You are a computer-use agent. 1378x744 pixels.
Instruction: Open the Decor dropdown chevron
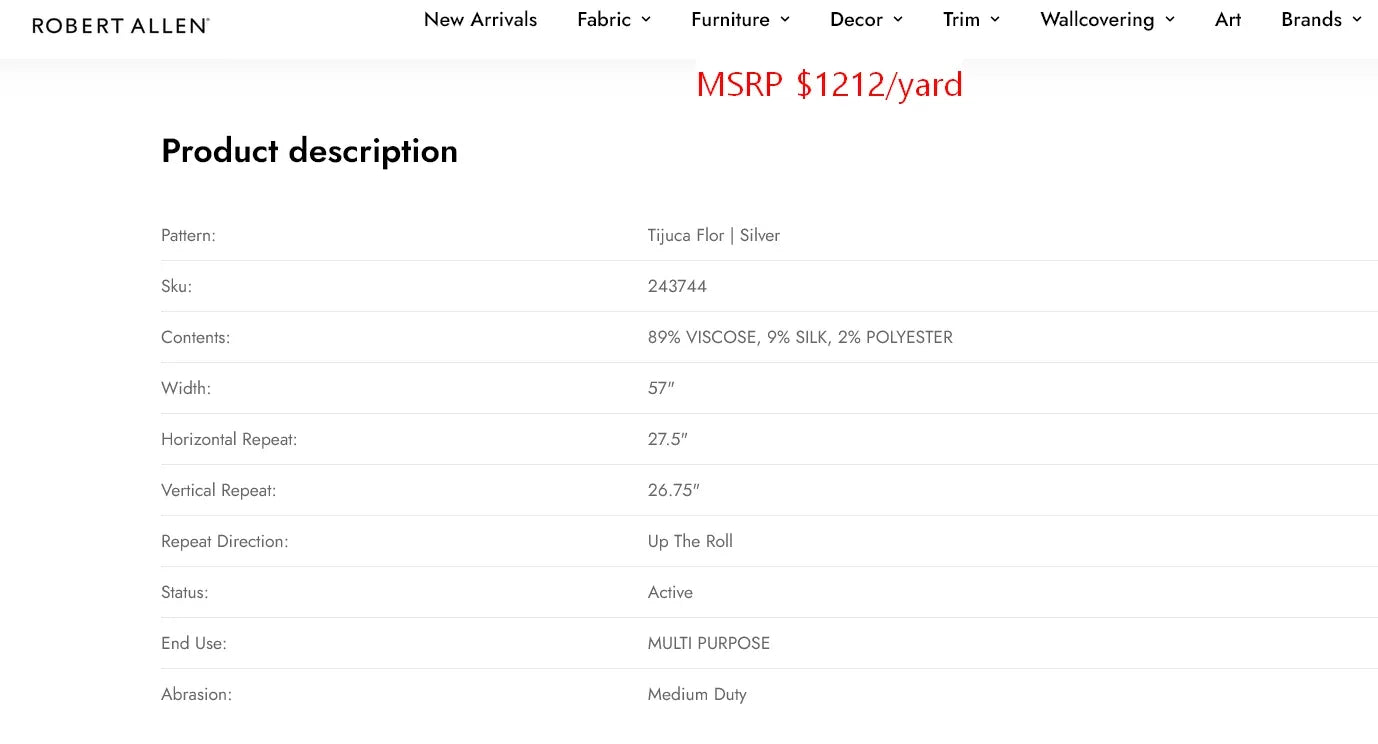[898, 20]
